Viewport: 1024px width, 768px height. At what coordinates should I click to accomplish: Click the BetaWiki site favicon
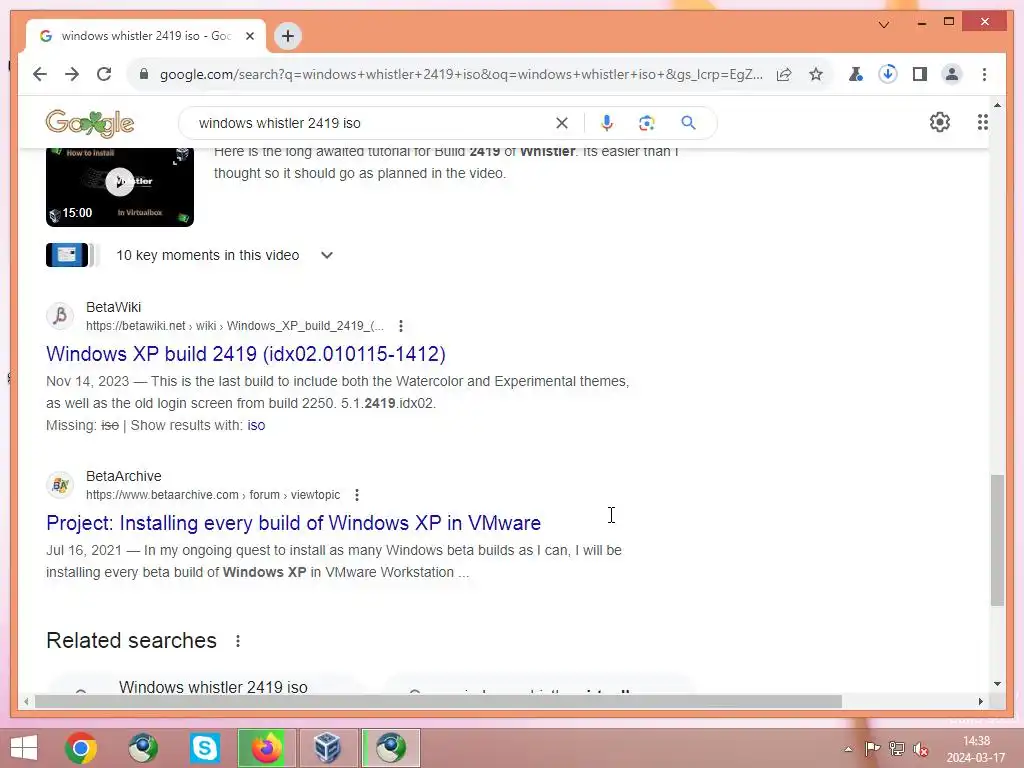pos(59,316)
